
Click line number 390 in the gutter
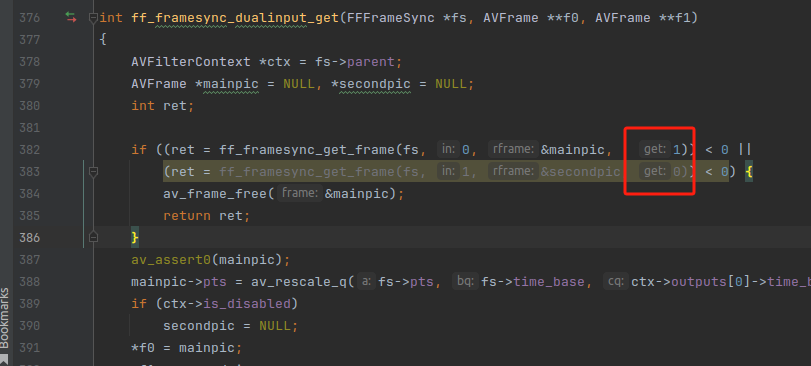pyautogui.click(x=29, y=326)
